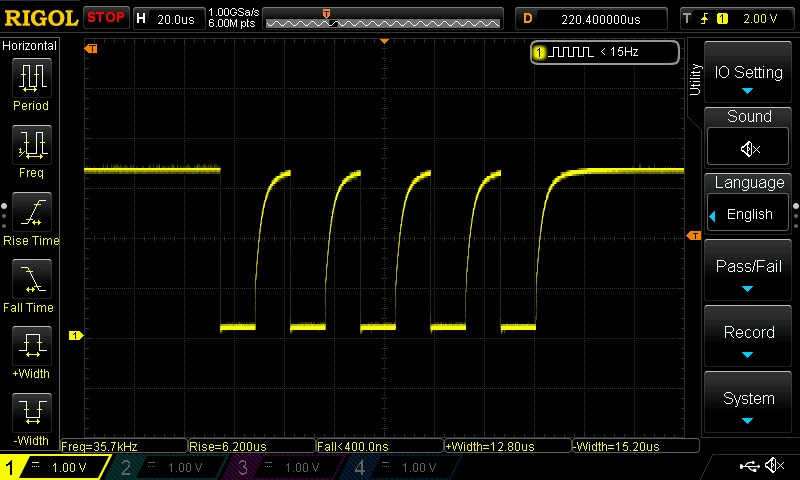Click the +Width=12.80us measurement result
This screenshot has height=480, width=800.
[508, 446]
